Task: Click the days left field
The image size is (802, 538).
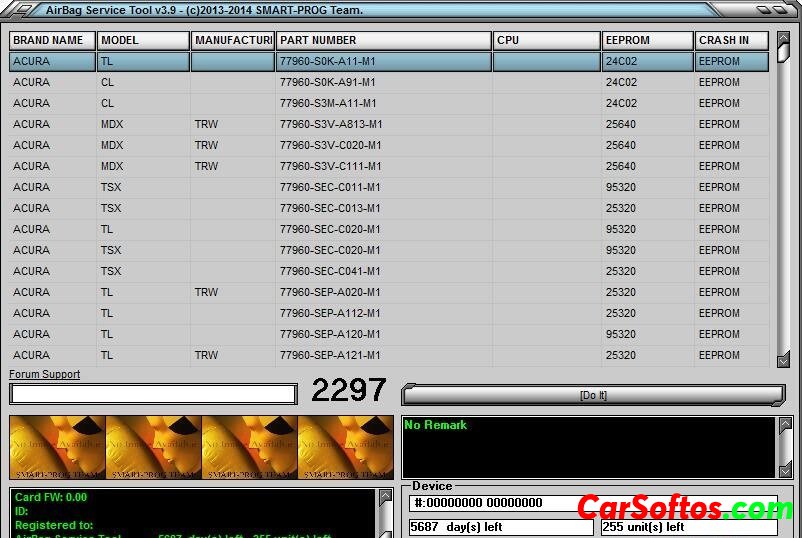Action: tap(500, 527)
